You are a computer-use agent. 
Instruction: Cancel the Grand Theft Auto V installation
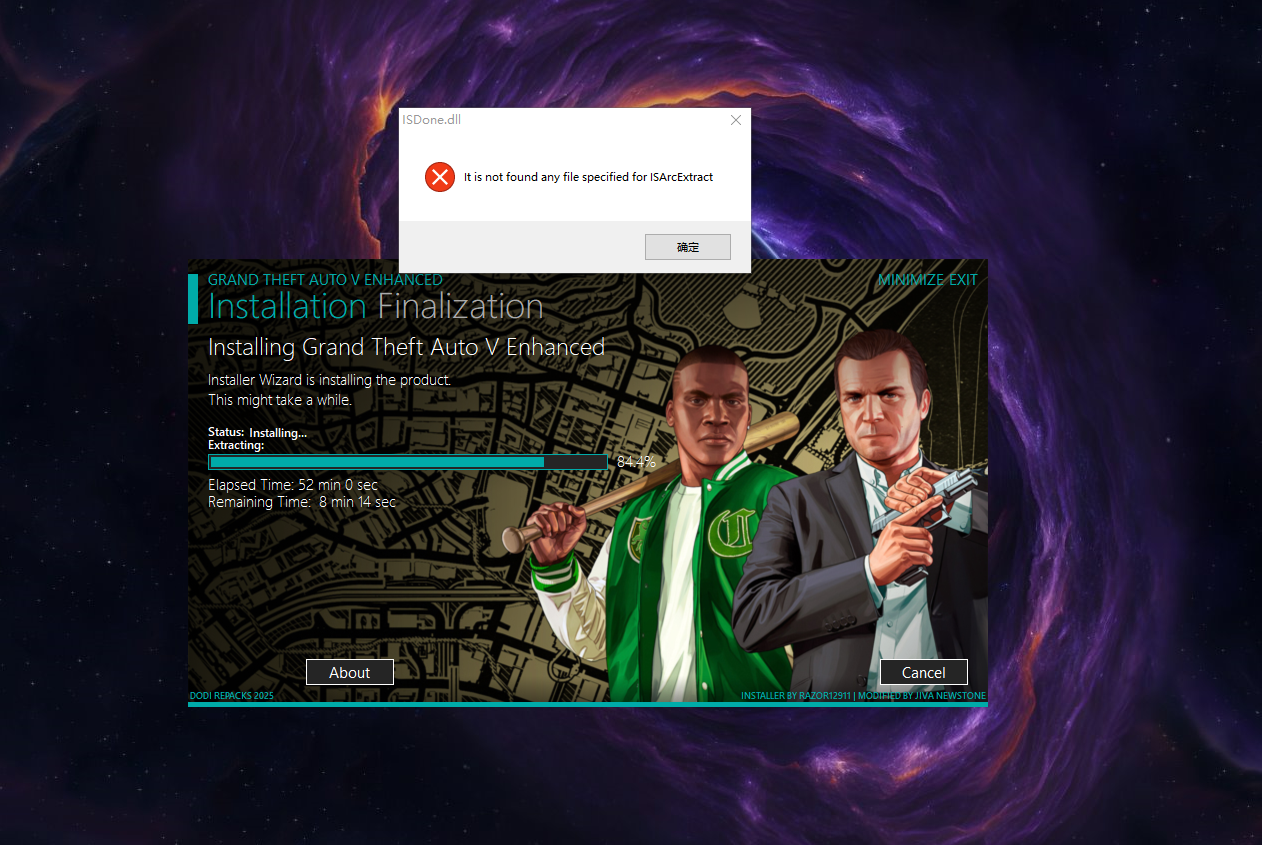(923, 672)
